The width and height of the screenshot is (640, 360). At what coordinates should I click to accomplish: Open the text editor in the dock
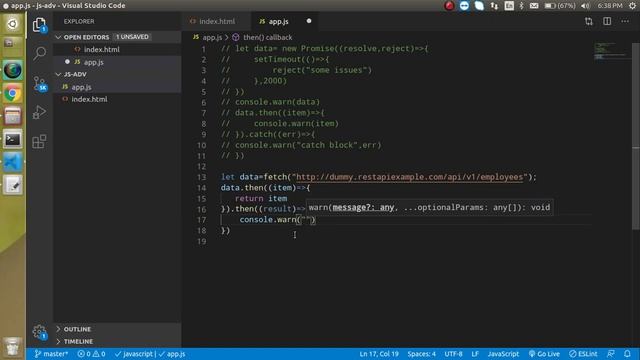(13, 185)
